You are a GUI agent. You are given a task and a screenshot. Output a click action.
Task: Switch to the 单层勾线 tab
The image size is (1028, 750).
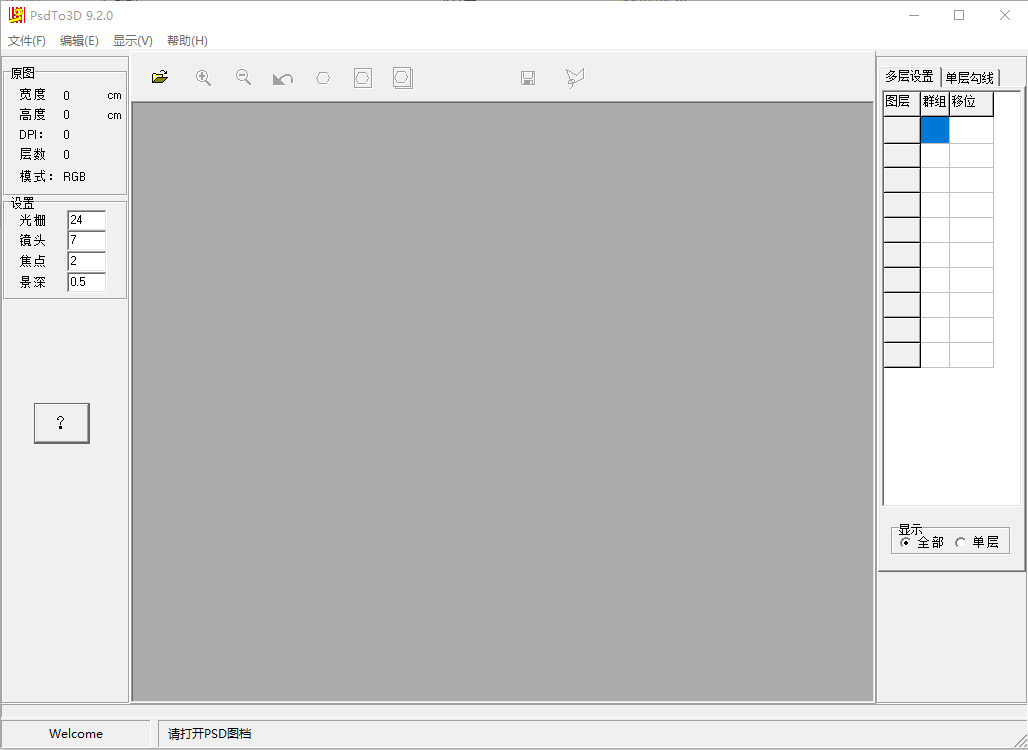970,77
